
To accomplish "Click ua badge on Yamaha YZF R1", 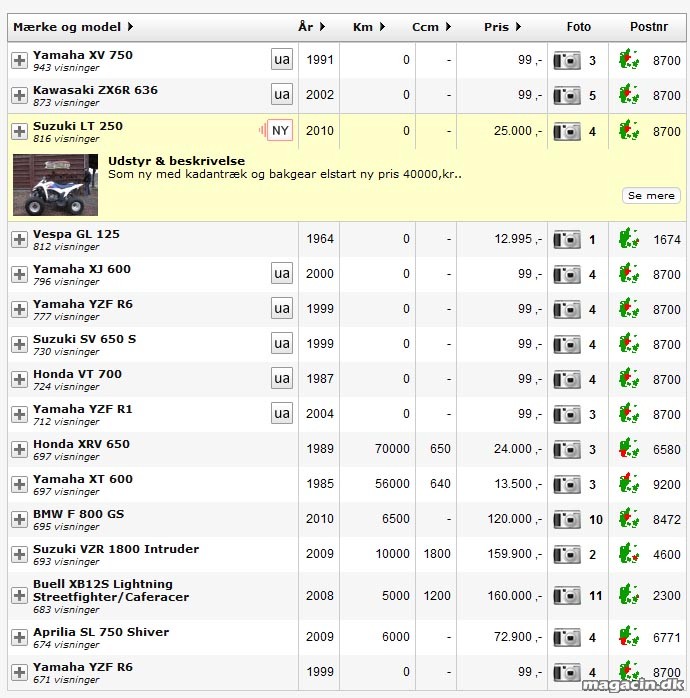I will (282, 414).
